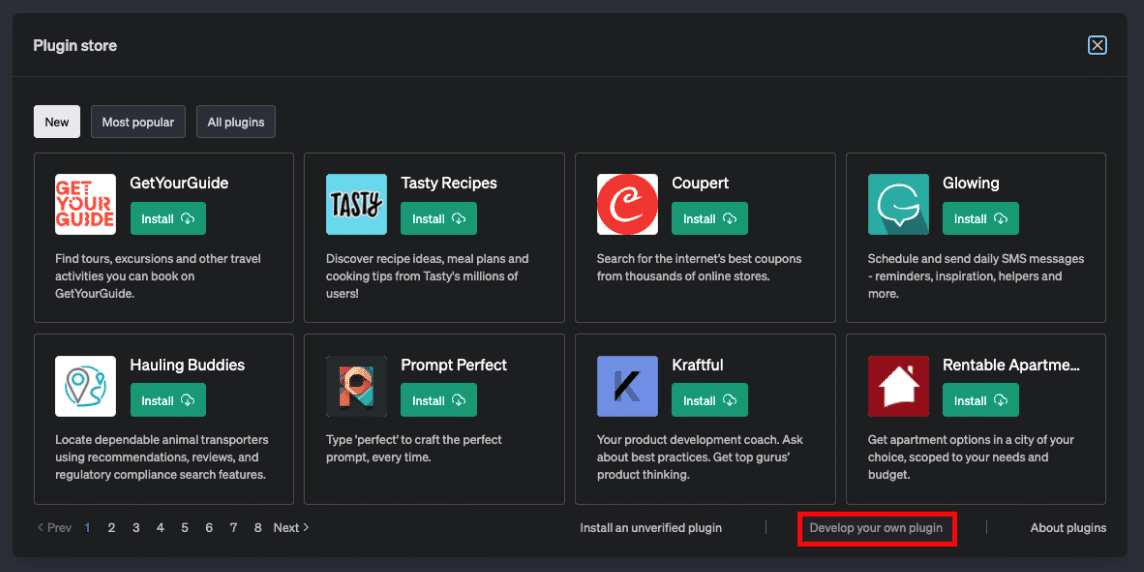Install the Kraftful plugin

[x=709, y=401]
